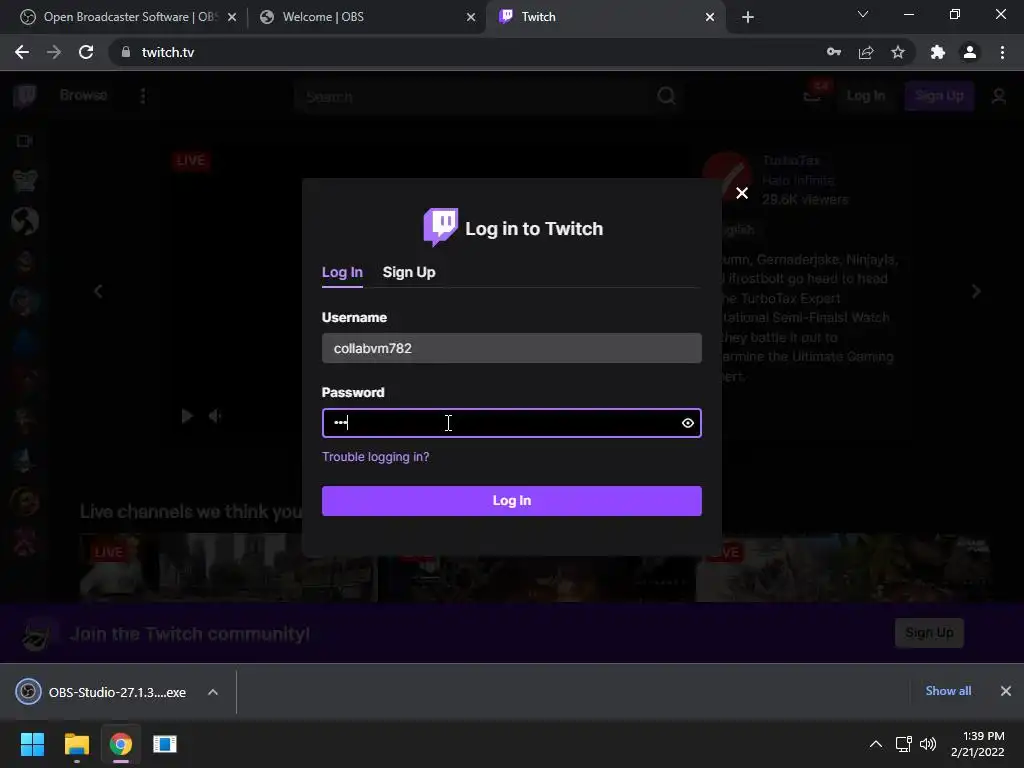
Task: Bookmark this page with star icon
Action: 898,52
